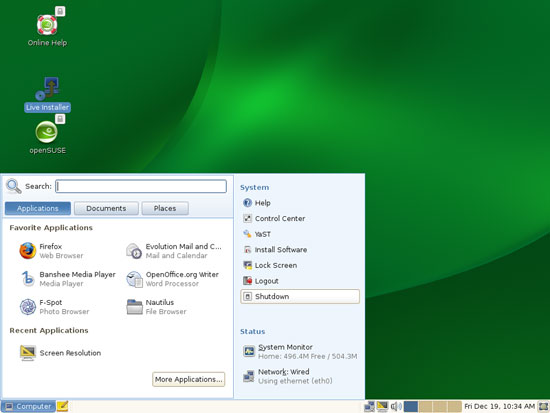The width and height of the screenshot is (550, 413).
Task: Open the Screen Resolution recent application
Action: click(60, 353)
